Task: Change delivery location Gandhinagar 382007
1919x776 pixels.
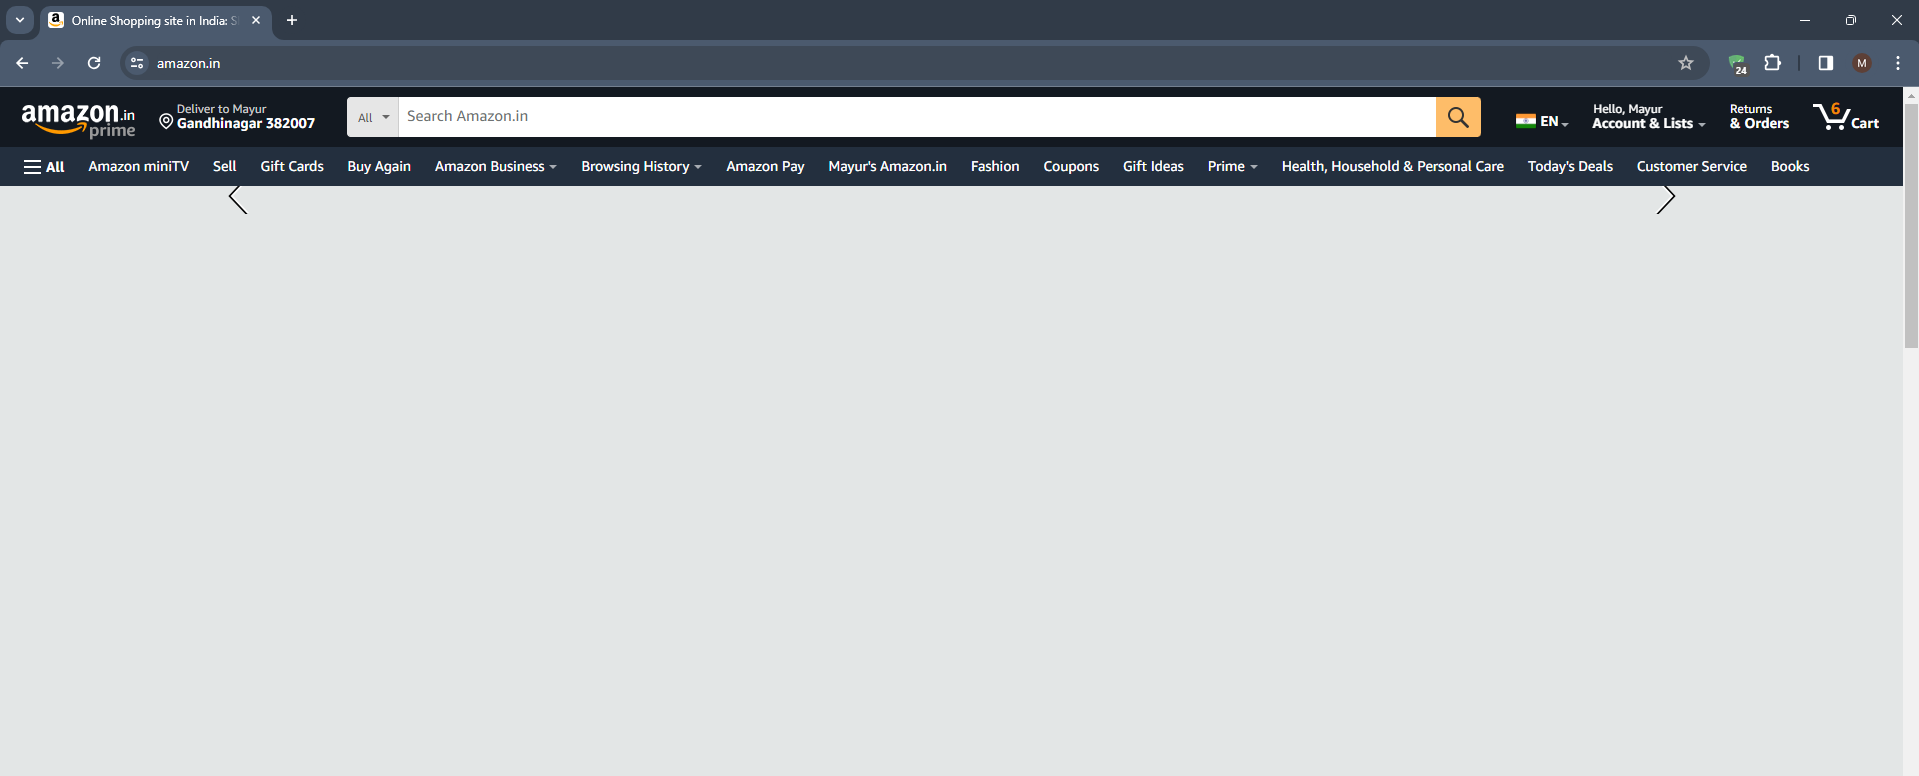Action: pyautogui.click(x=237, y=117)
